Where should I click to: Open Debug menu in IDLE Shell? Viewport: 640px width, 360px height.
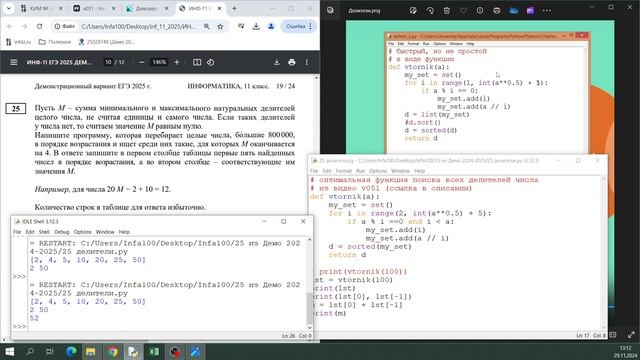(62, 232)
